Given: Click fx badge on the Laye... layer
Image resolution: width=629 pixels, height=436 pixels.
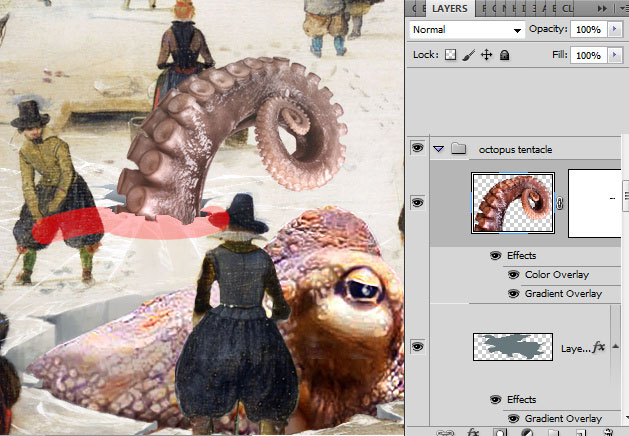Looking at the screenshot, I should tap(599, 347).
